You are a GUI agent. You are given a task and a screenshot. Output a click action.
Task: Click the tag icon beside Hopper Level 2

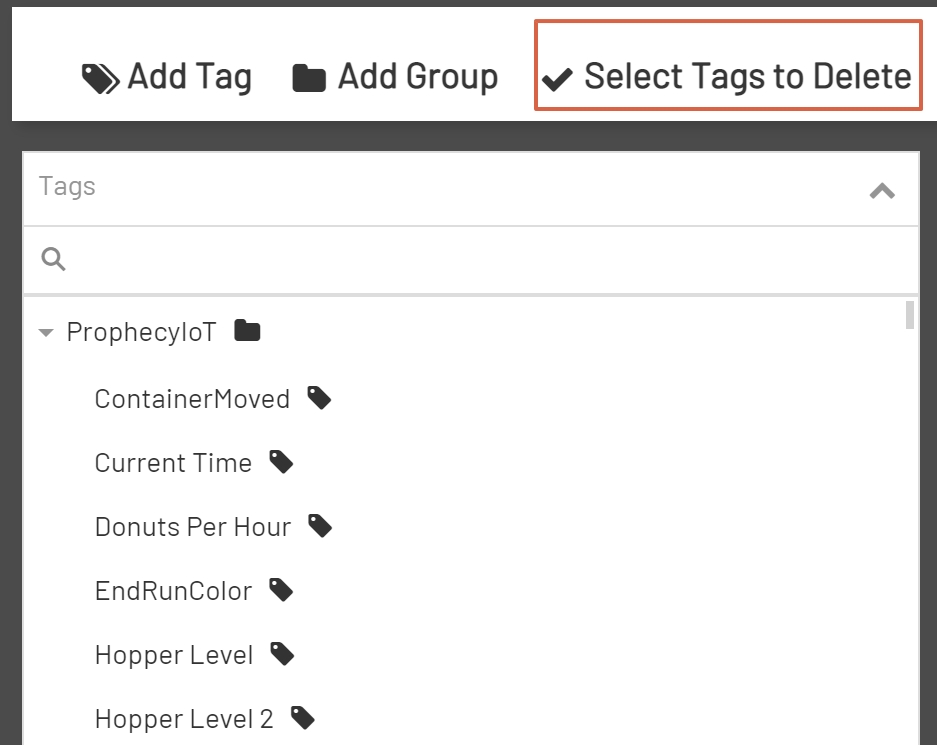coord(304,717)
